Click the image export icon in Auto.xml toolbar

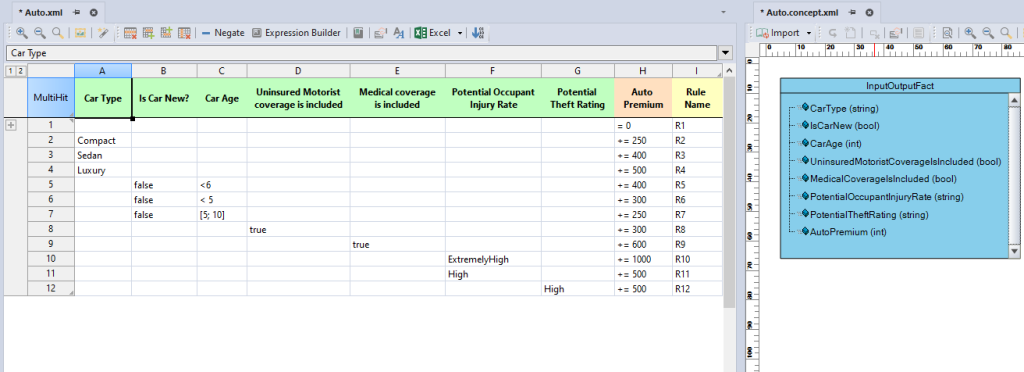pos(80,33)
